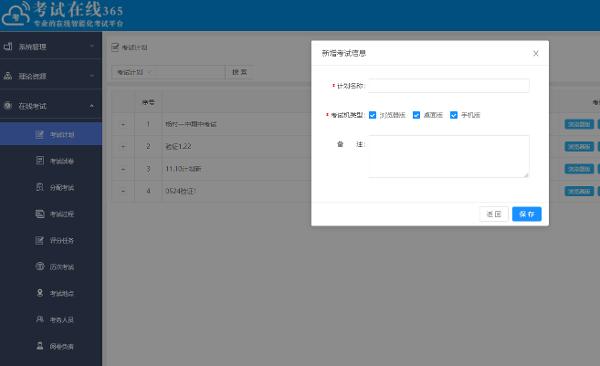Click the 备注 textarea in dialog
The height and width of the screenshot is (366, 600).
point(448,156)
